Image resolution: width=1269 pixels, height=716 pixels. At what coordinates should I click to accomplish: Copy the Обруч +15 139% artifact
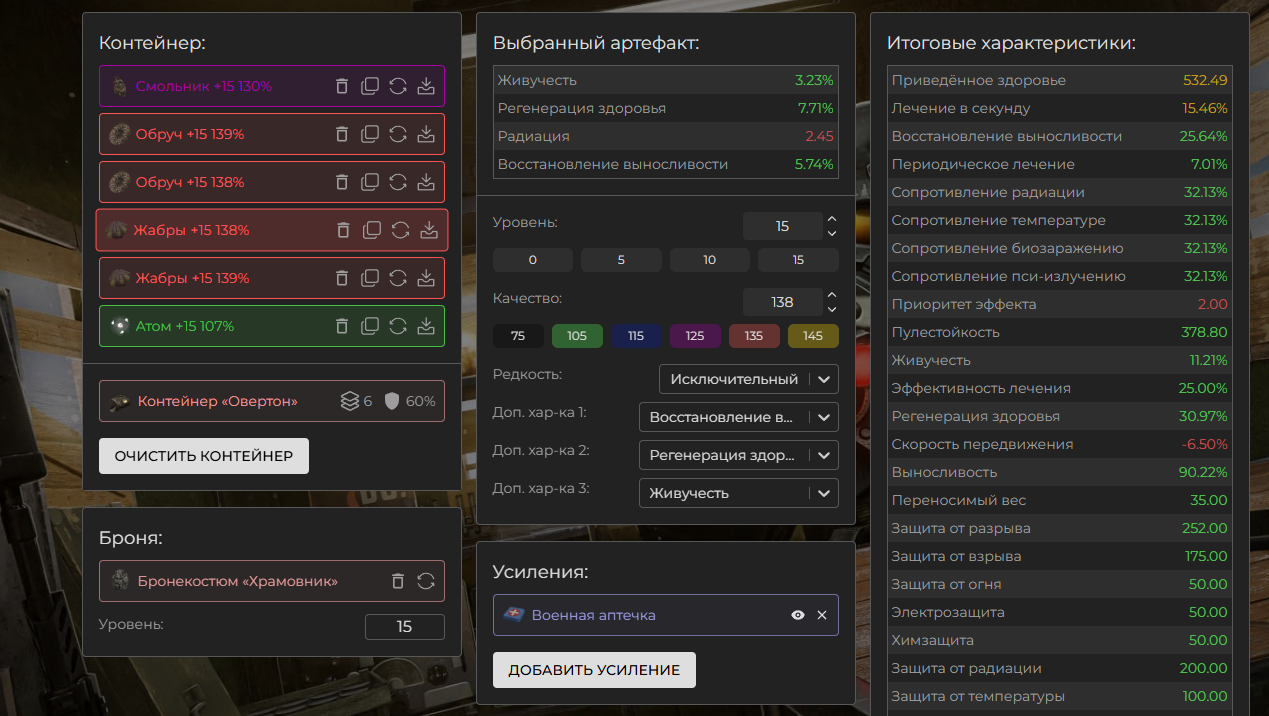coord(370,134)
